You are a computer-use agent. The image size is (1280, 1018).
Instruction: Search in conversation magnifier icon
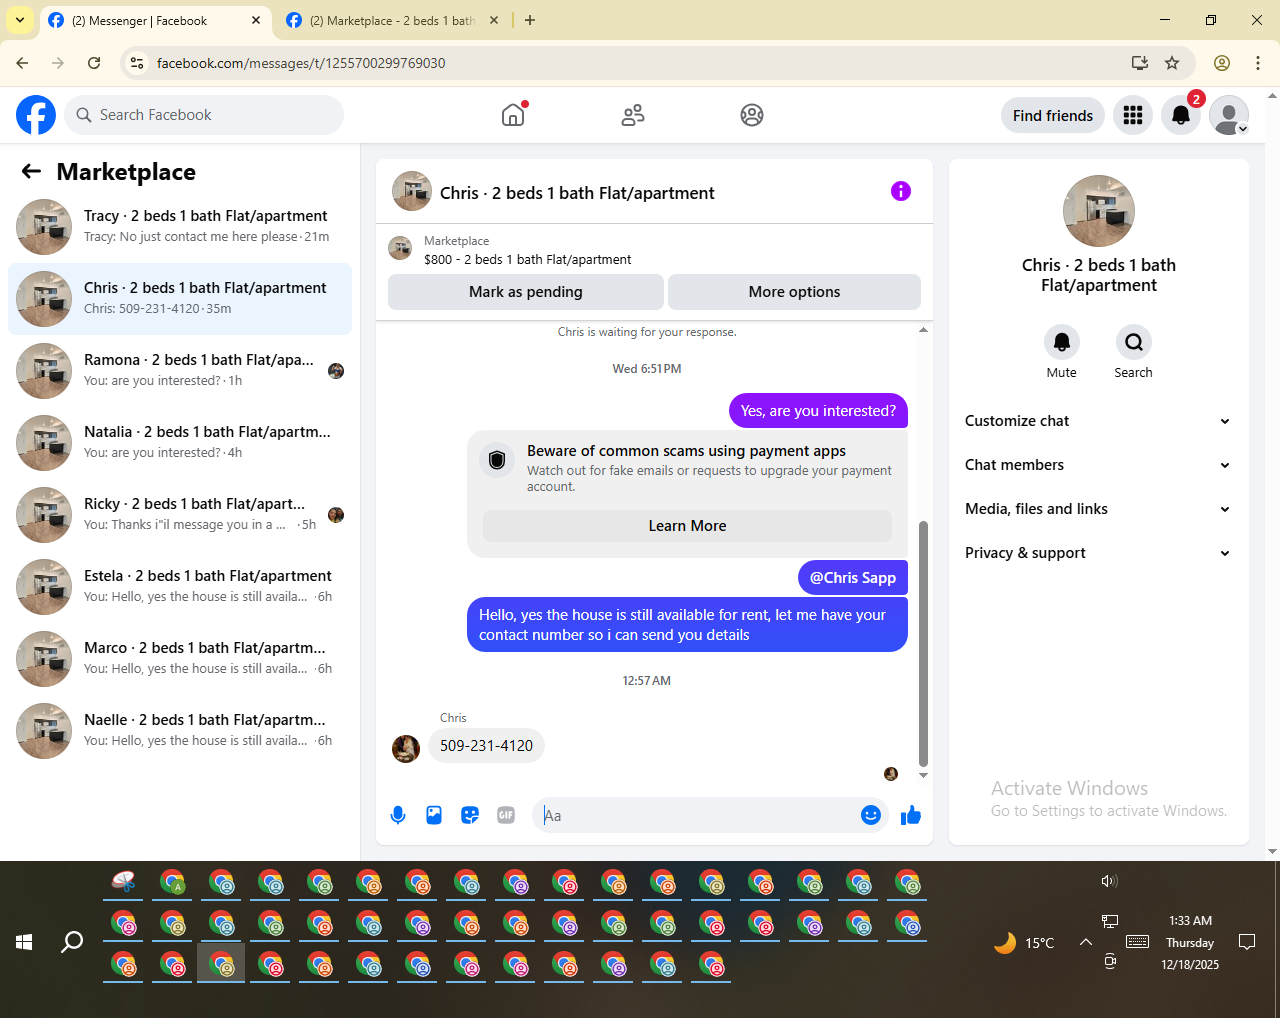1133,342
